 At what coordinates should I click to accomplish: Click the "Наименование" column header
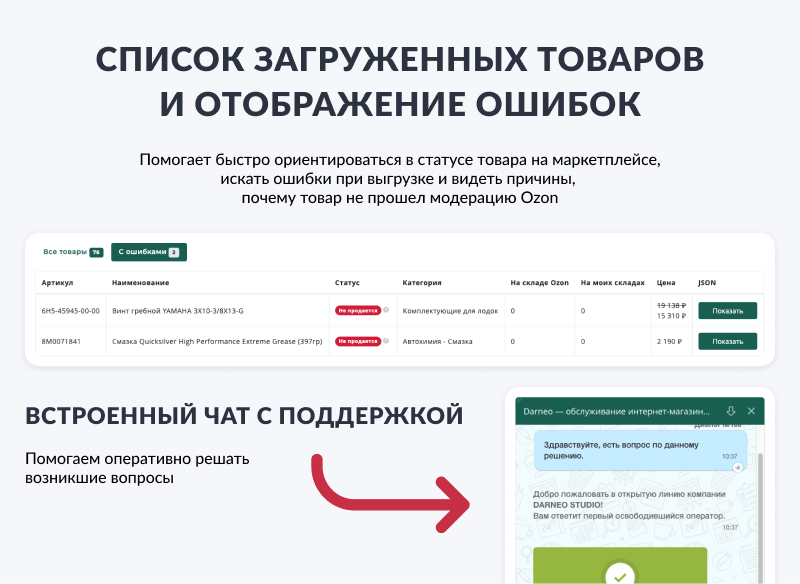click(141, 283)
